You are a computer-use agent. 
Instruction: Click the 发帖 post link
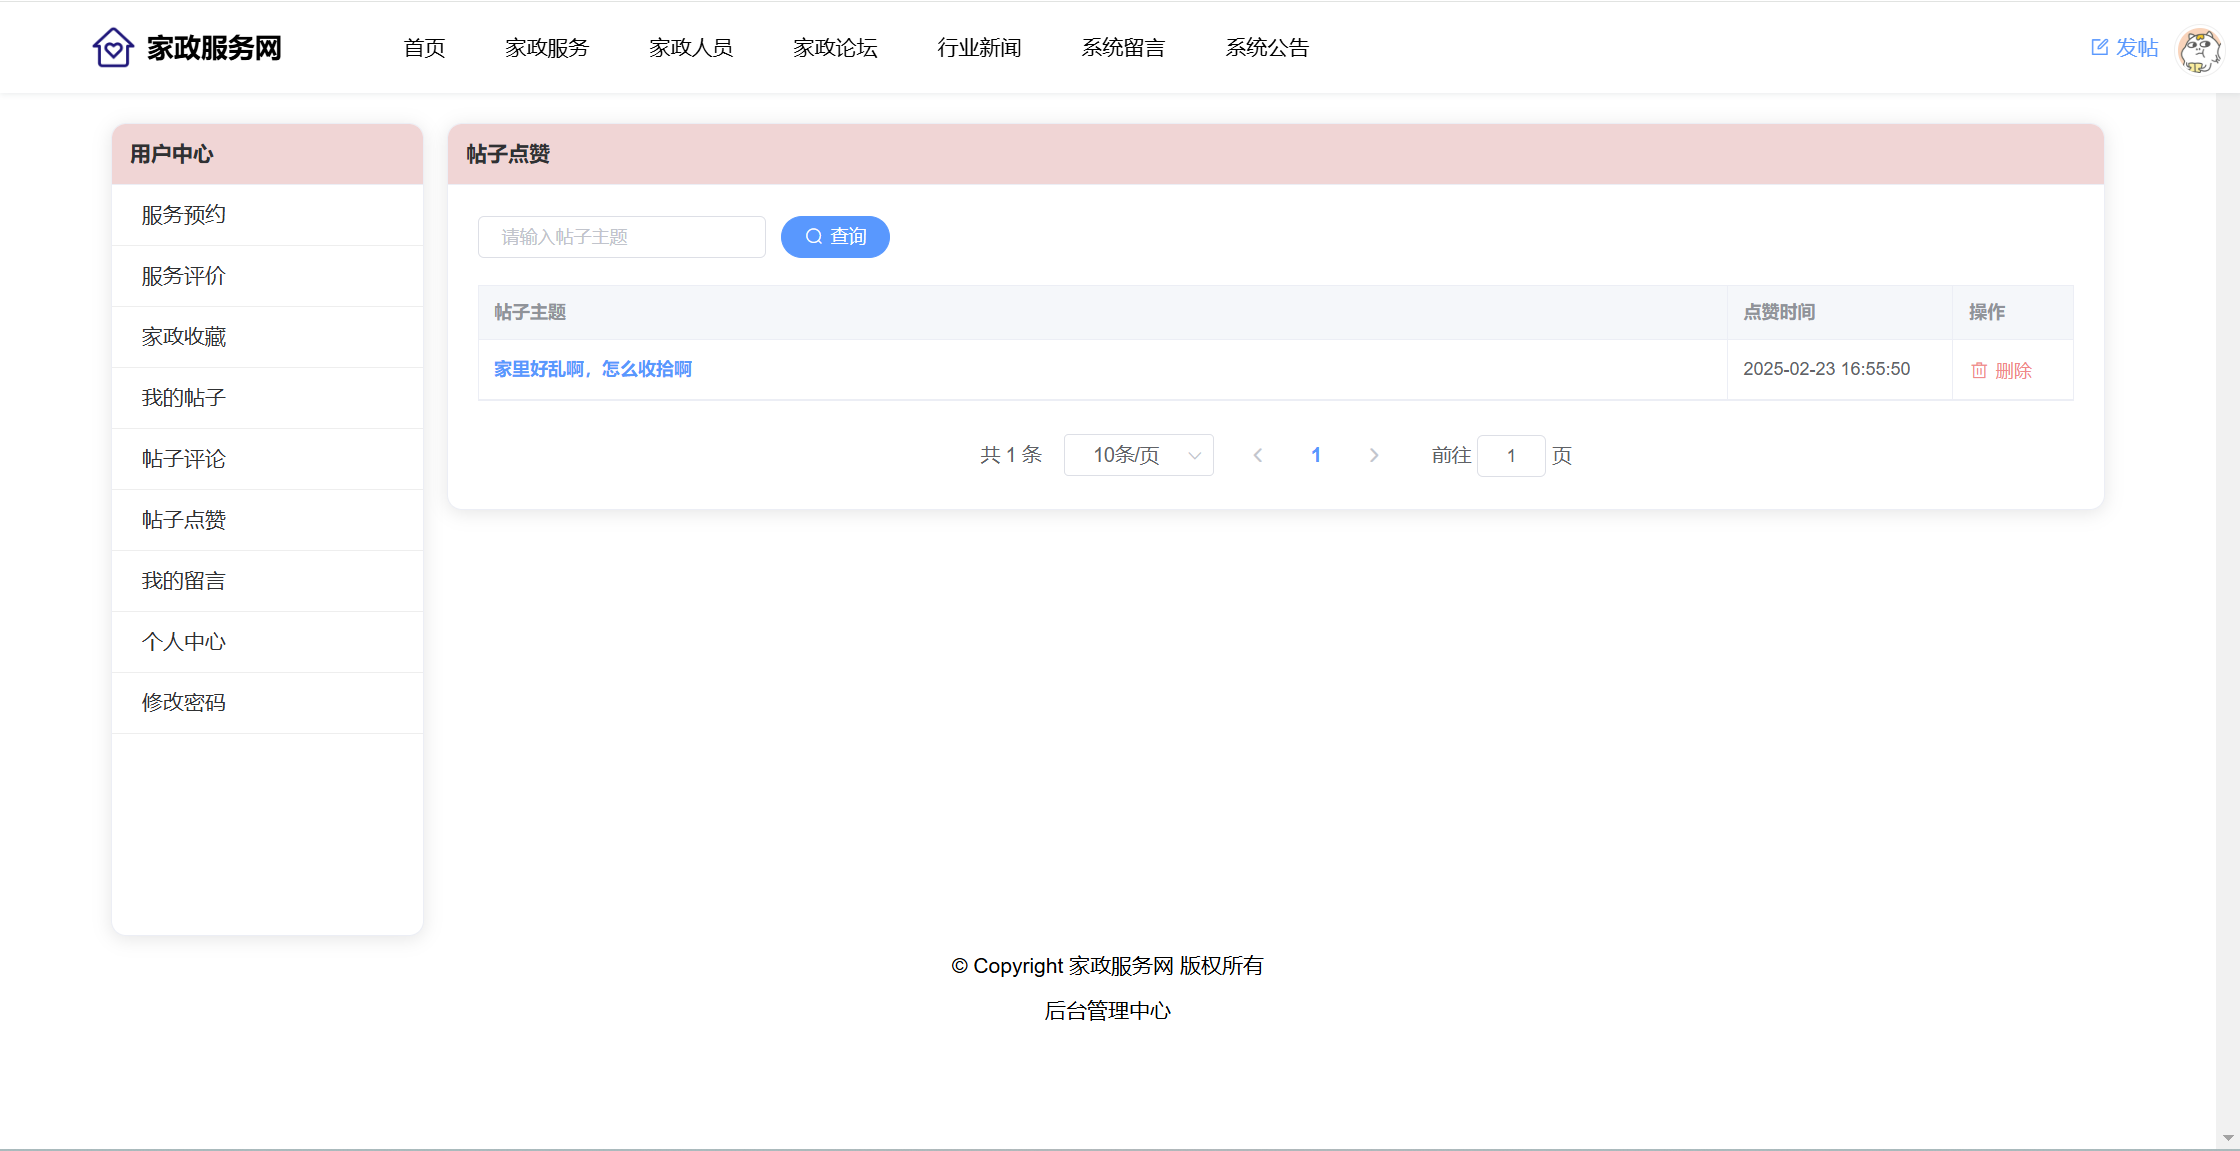point(2125,47)
